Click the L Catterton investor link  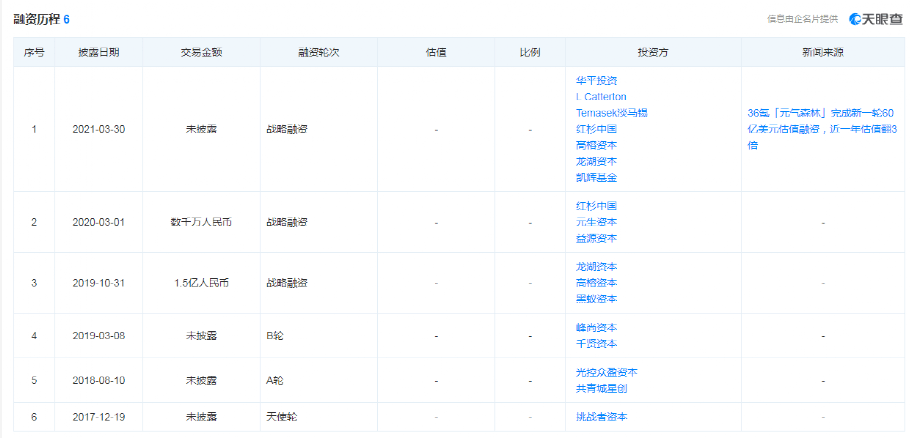click(x=600, y=96)
